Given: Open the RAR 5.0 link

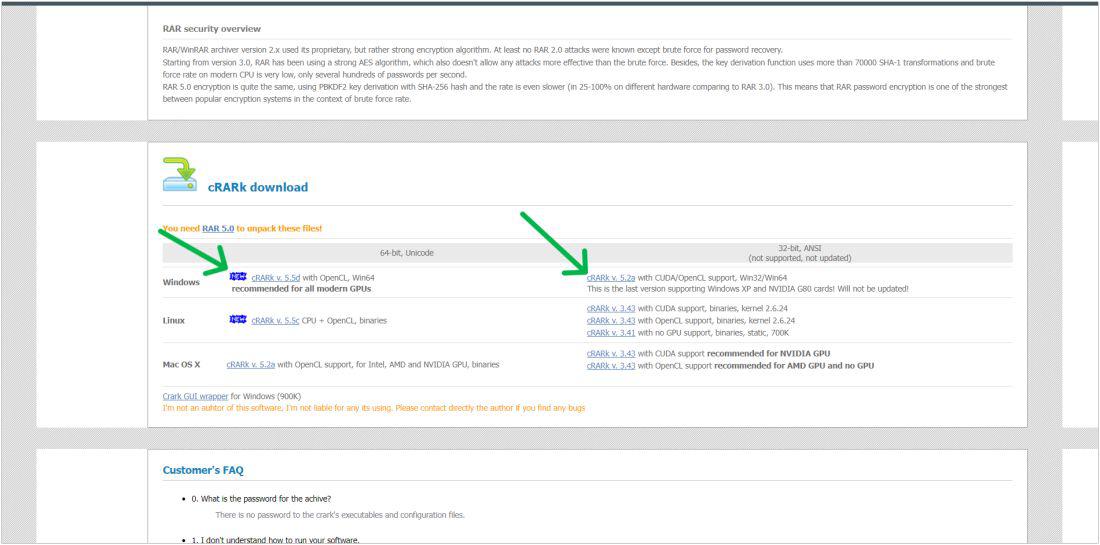Looking at the screenshot, I should [218, 229].
